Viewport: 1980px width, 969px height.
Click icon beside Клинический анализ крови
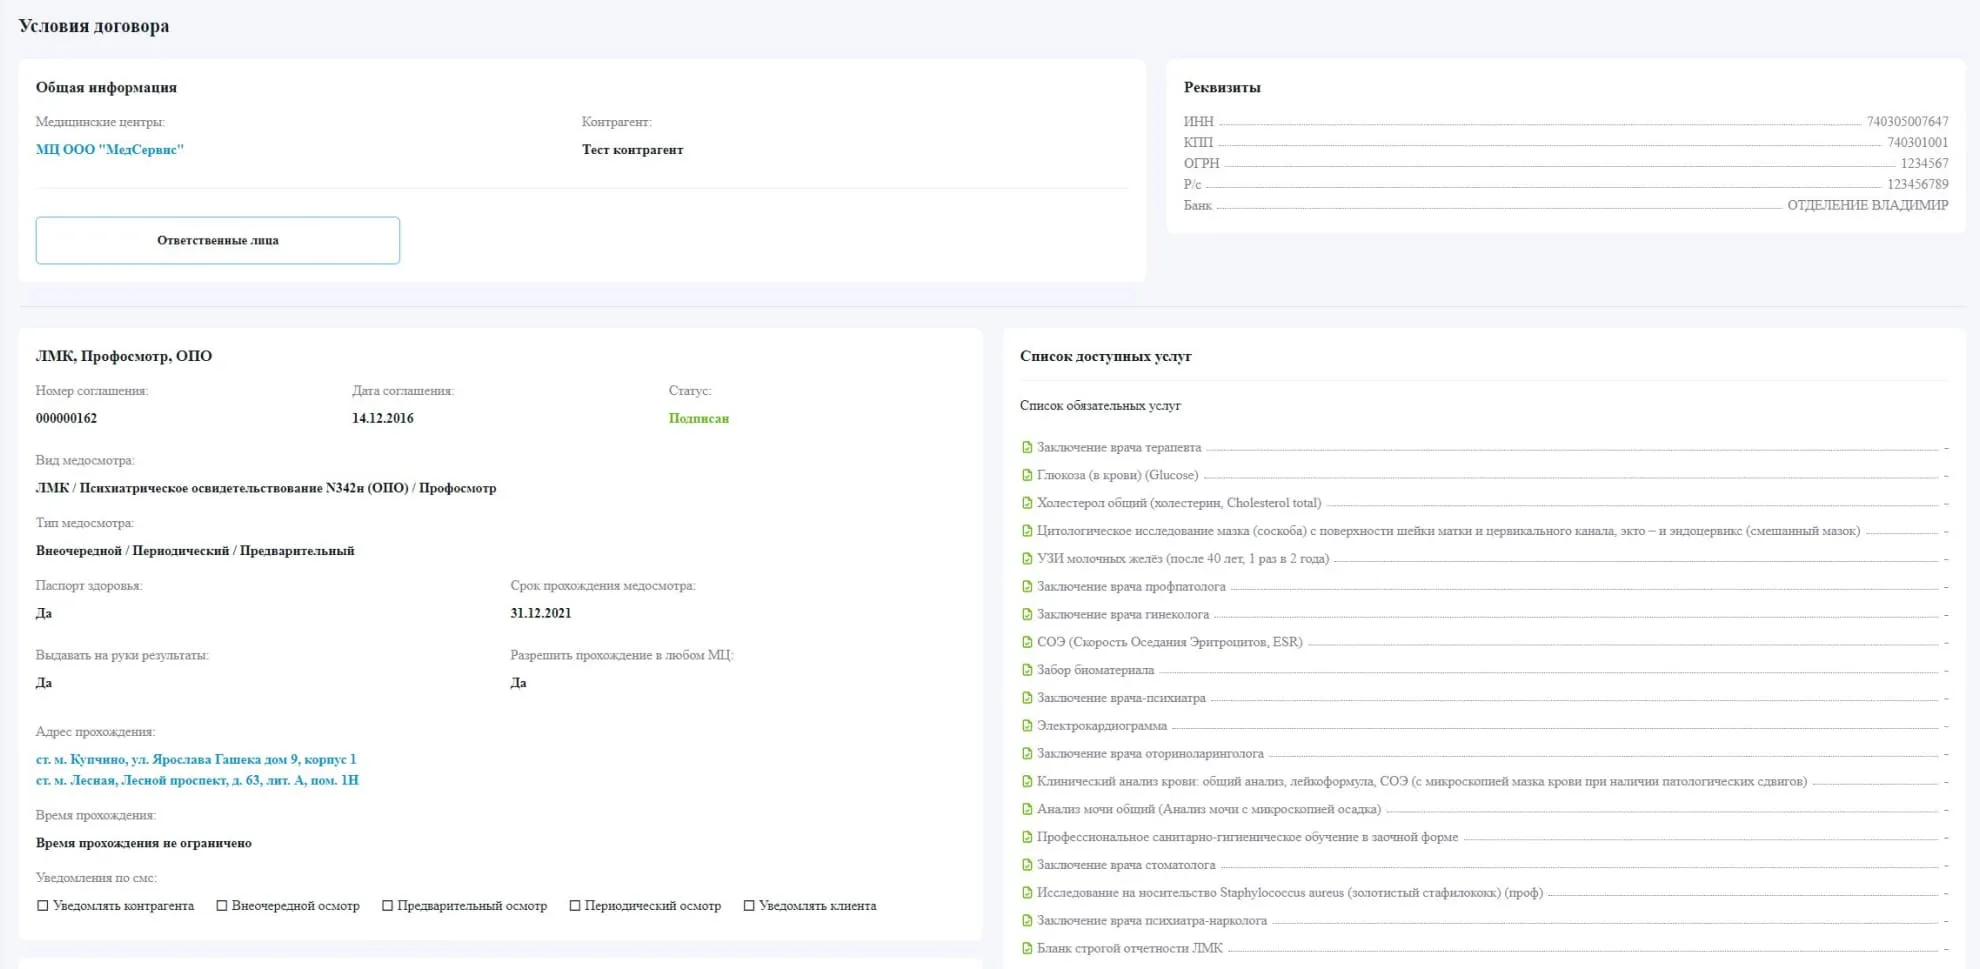[x=1027, y=782]
